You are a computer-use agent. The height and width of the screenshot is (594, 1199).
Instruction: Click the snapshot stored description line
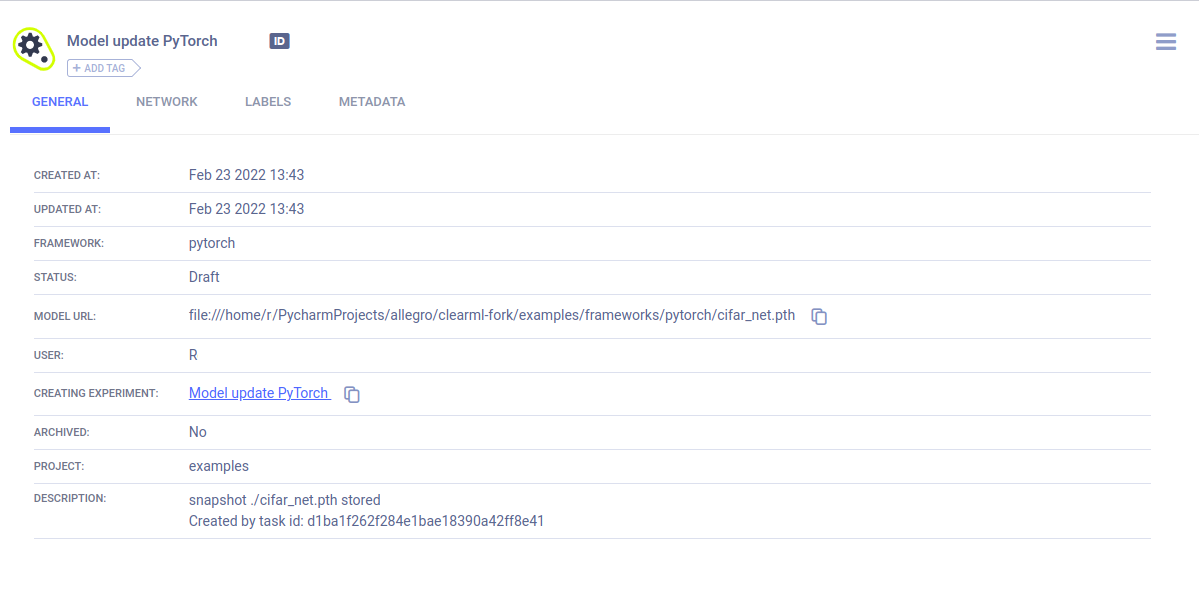(284, 500)
